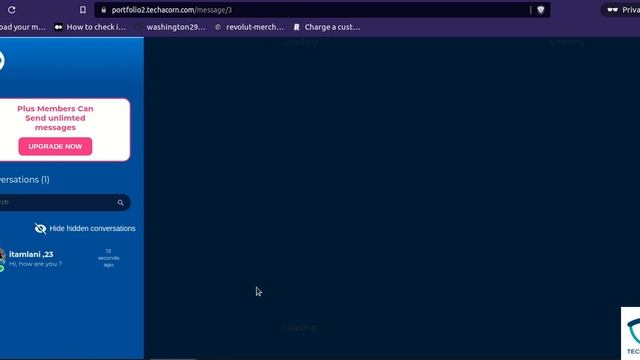Click the magnifier search icon
The height and width of the screenshot is (360, 640).
point(120,202)
